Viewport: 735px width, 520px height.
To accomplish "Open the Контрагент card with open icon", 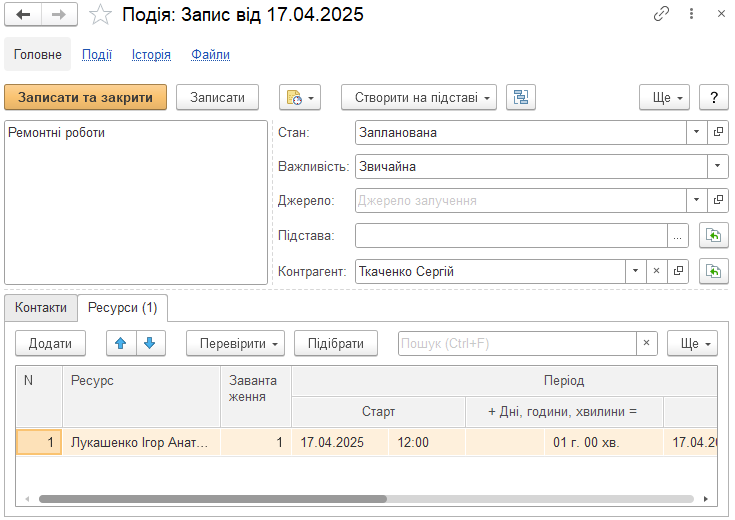I will [x=678, y=271].
